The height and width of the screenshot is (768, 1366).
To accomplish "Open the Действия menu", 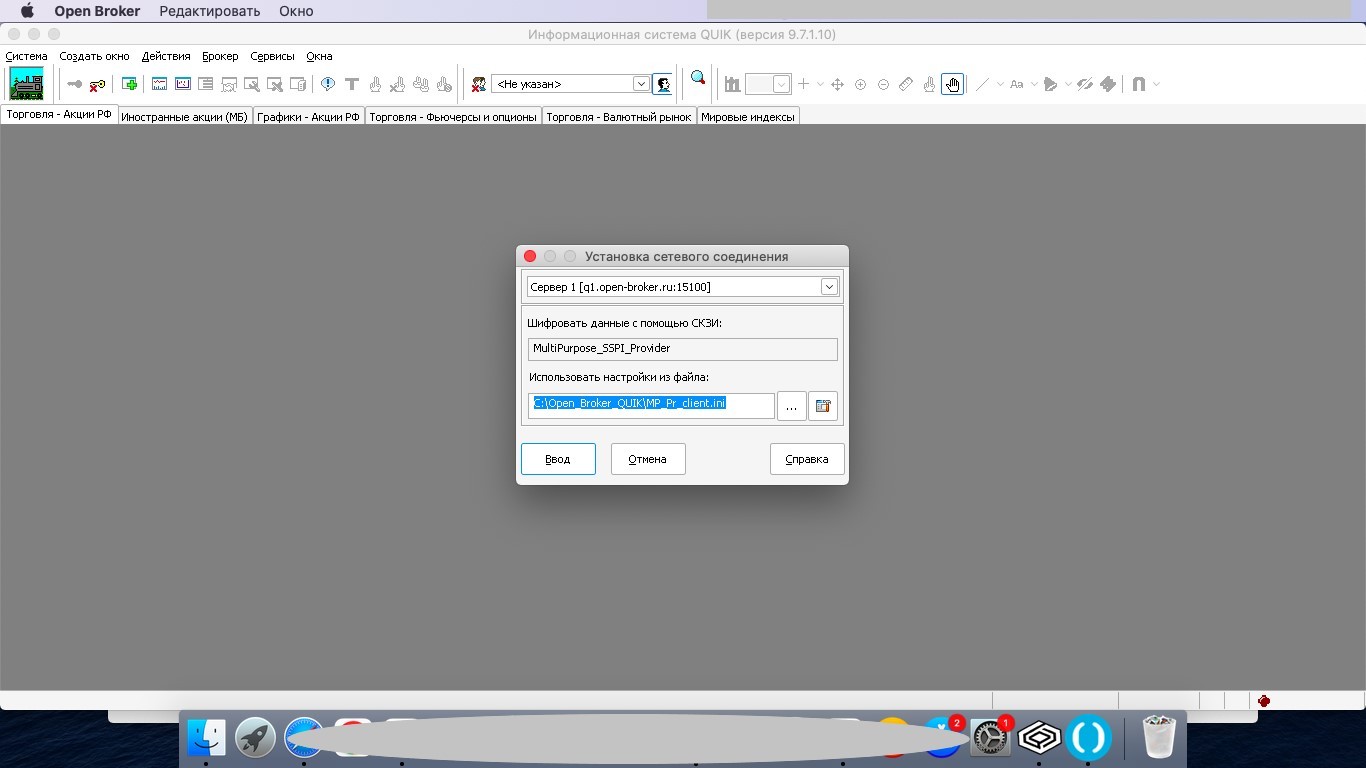I will click(x=166, y=56).
